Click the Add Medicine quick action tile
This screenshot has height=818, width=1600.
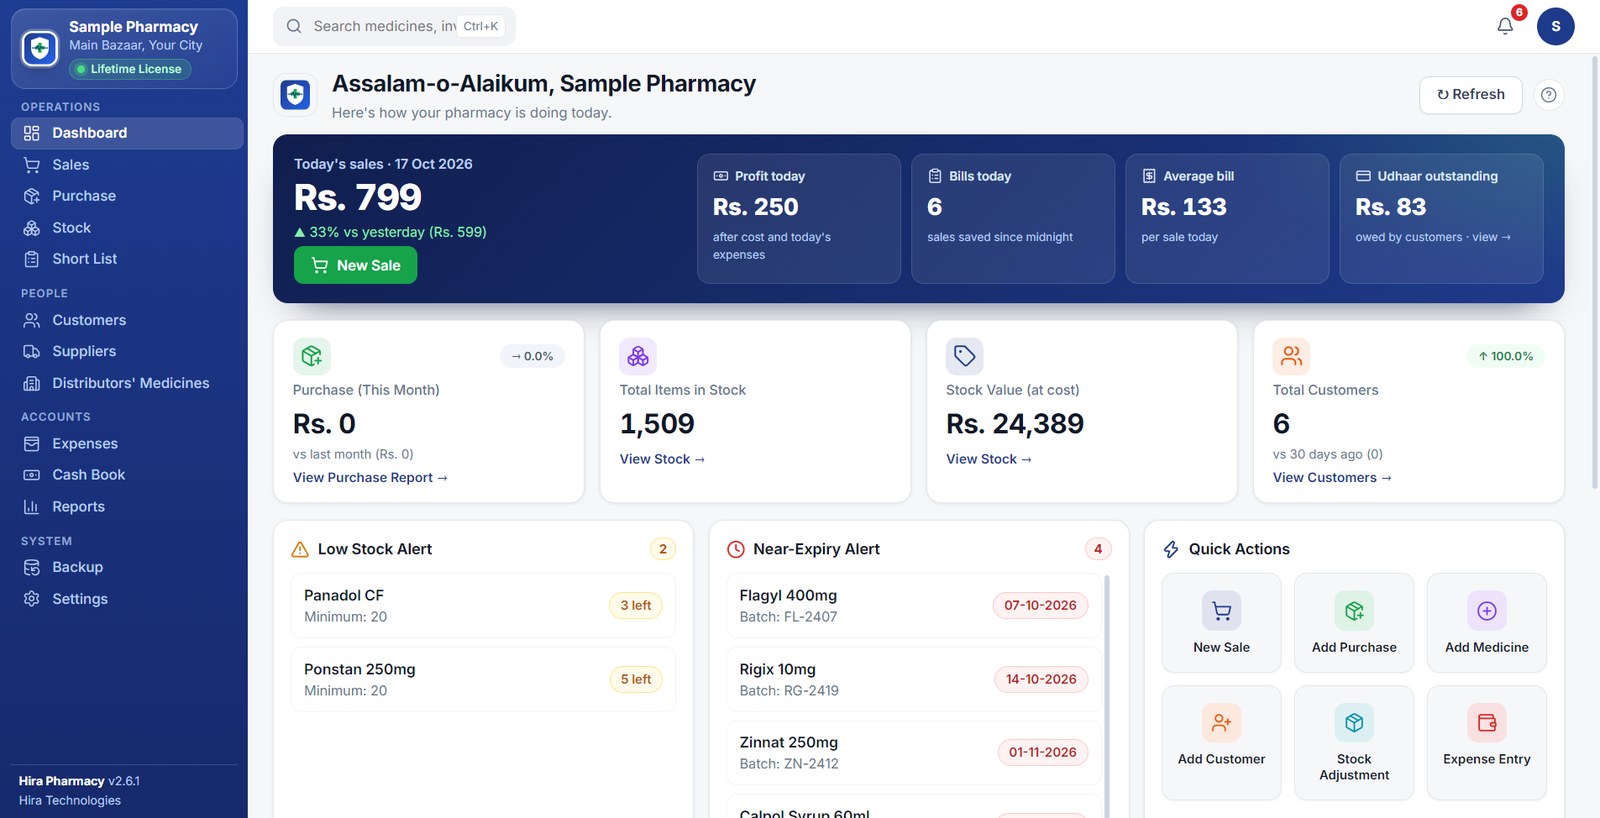(x=1486, y=623)
